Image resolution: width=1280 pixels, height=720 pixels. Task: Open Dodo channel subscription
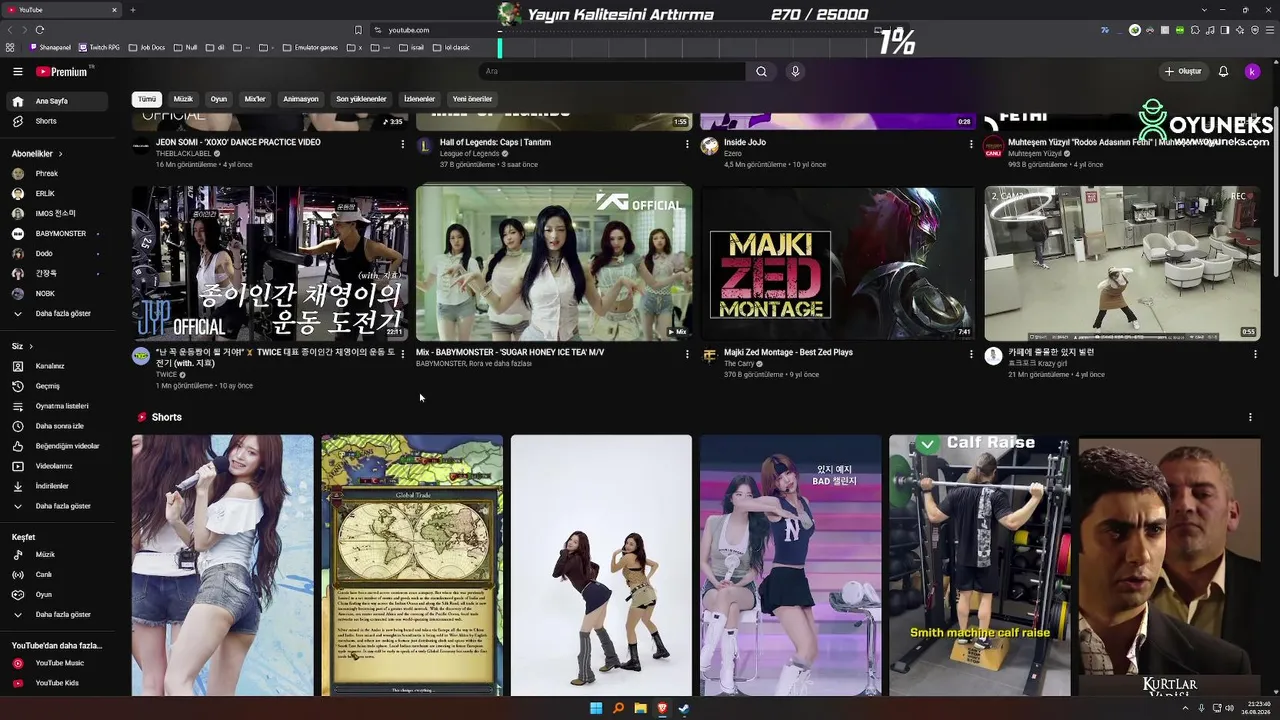59,253
